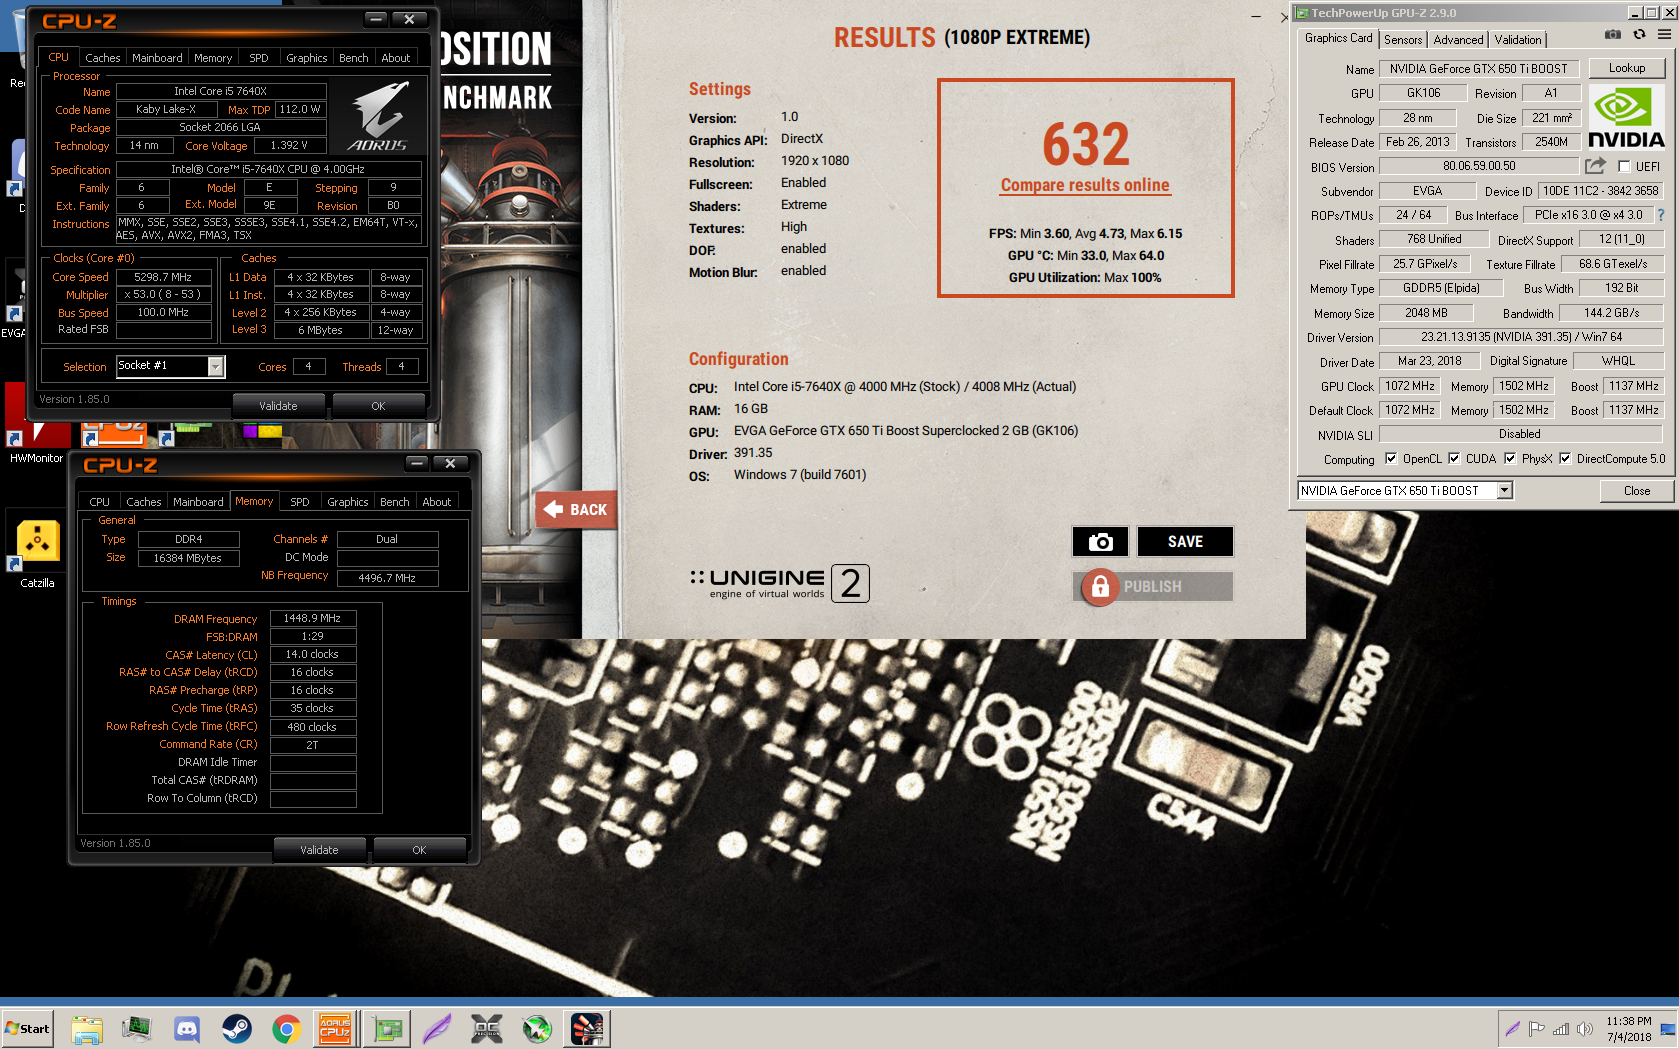
Task: Open the system monitor taskbar icon
Action: [137, 1028]
